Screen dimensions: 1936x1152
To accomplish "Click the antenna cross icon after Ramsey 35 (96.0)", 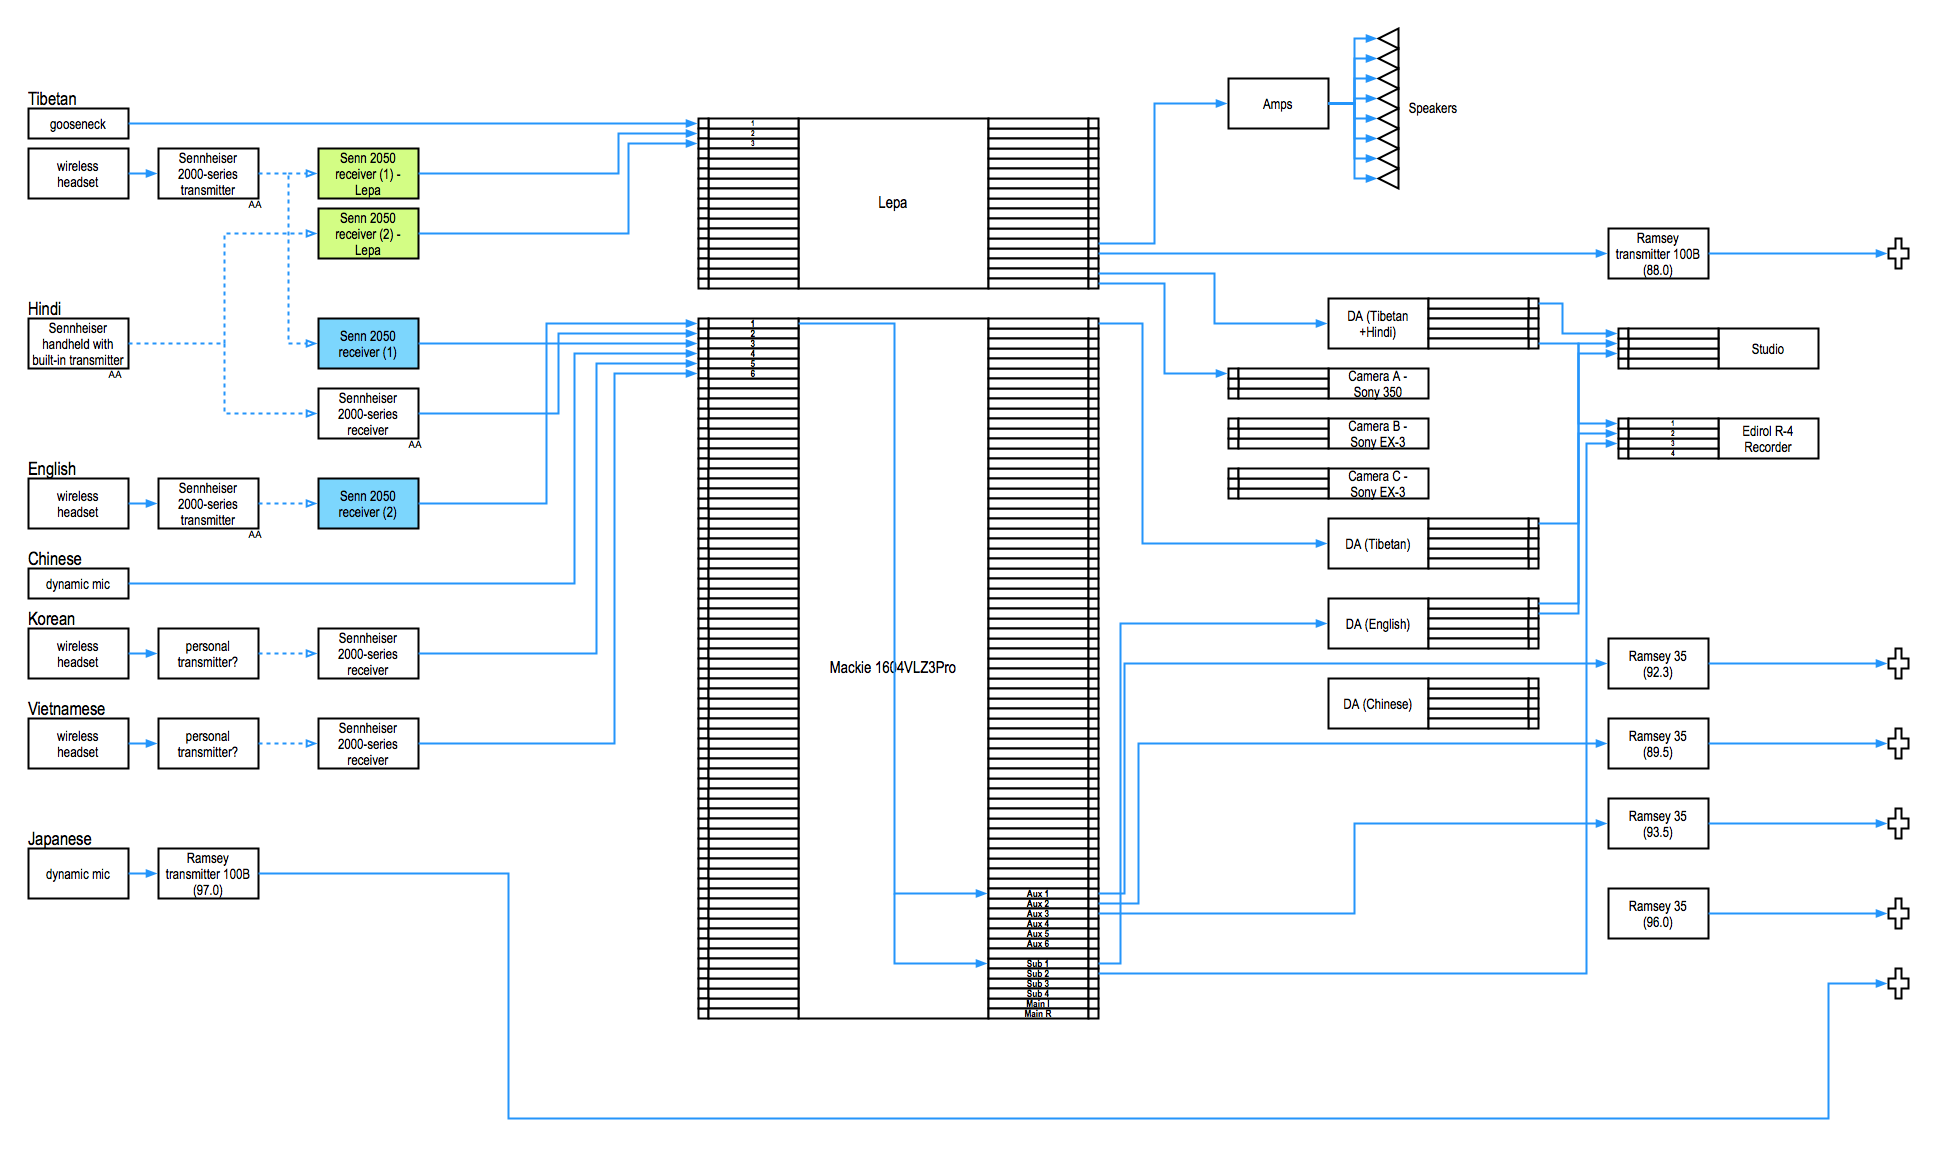I will pyautogui.click(x=1898, y=913).
